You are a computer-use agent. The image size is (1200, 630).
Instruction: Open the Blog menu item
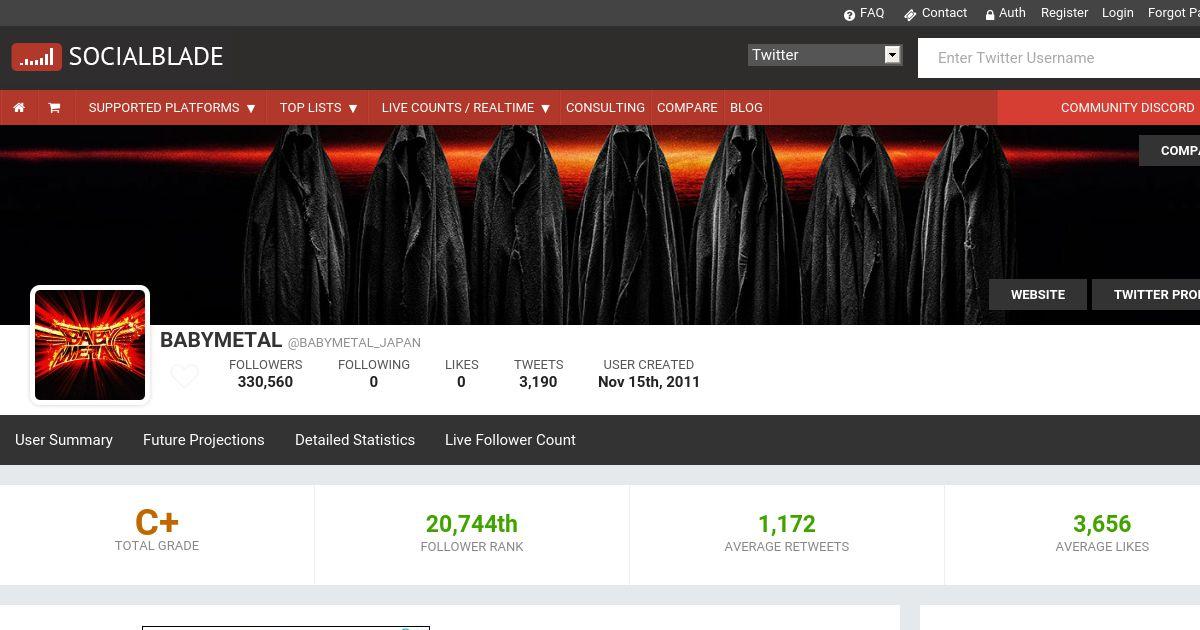pos(746,107)
